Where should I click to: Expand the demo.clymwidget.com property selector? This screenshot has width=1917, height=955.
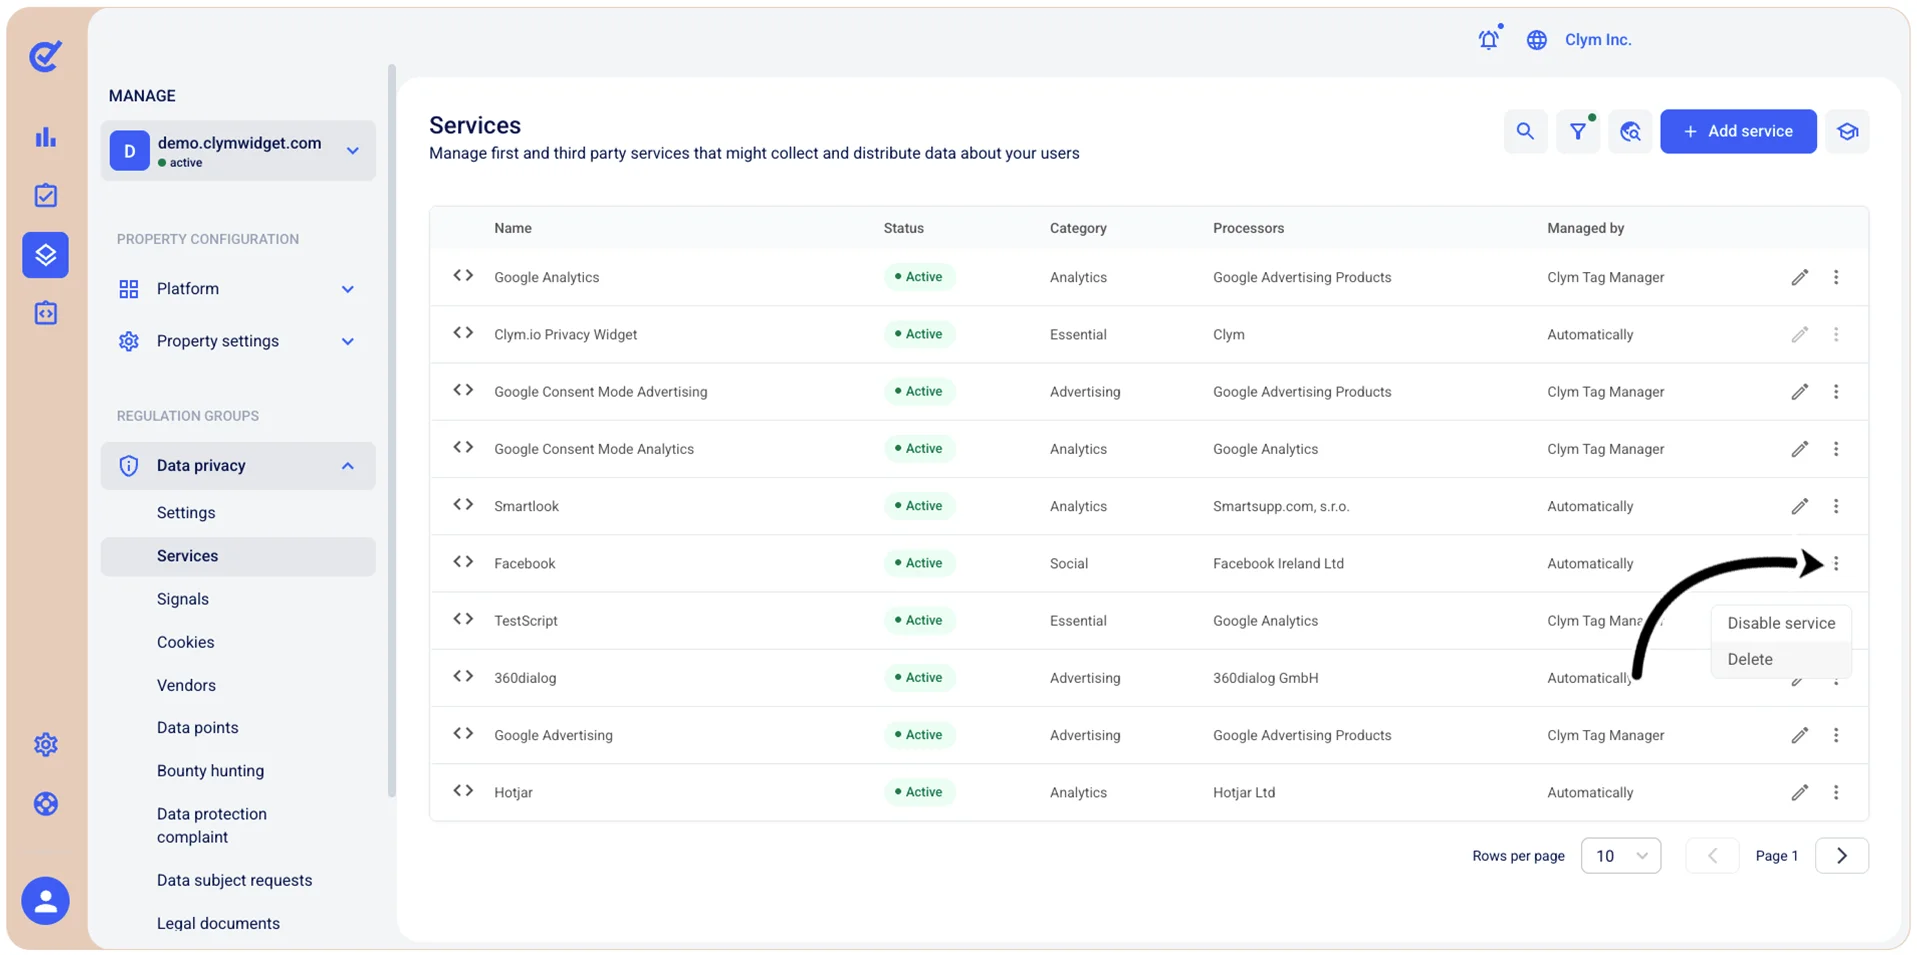point(238,151)
